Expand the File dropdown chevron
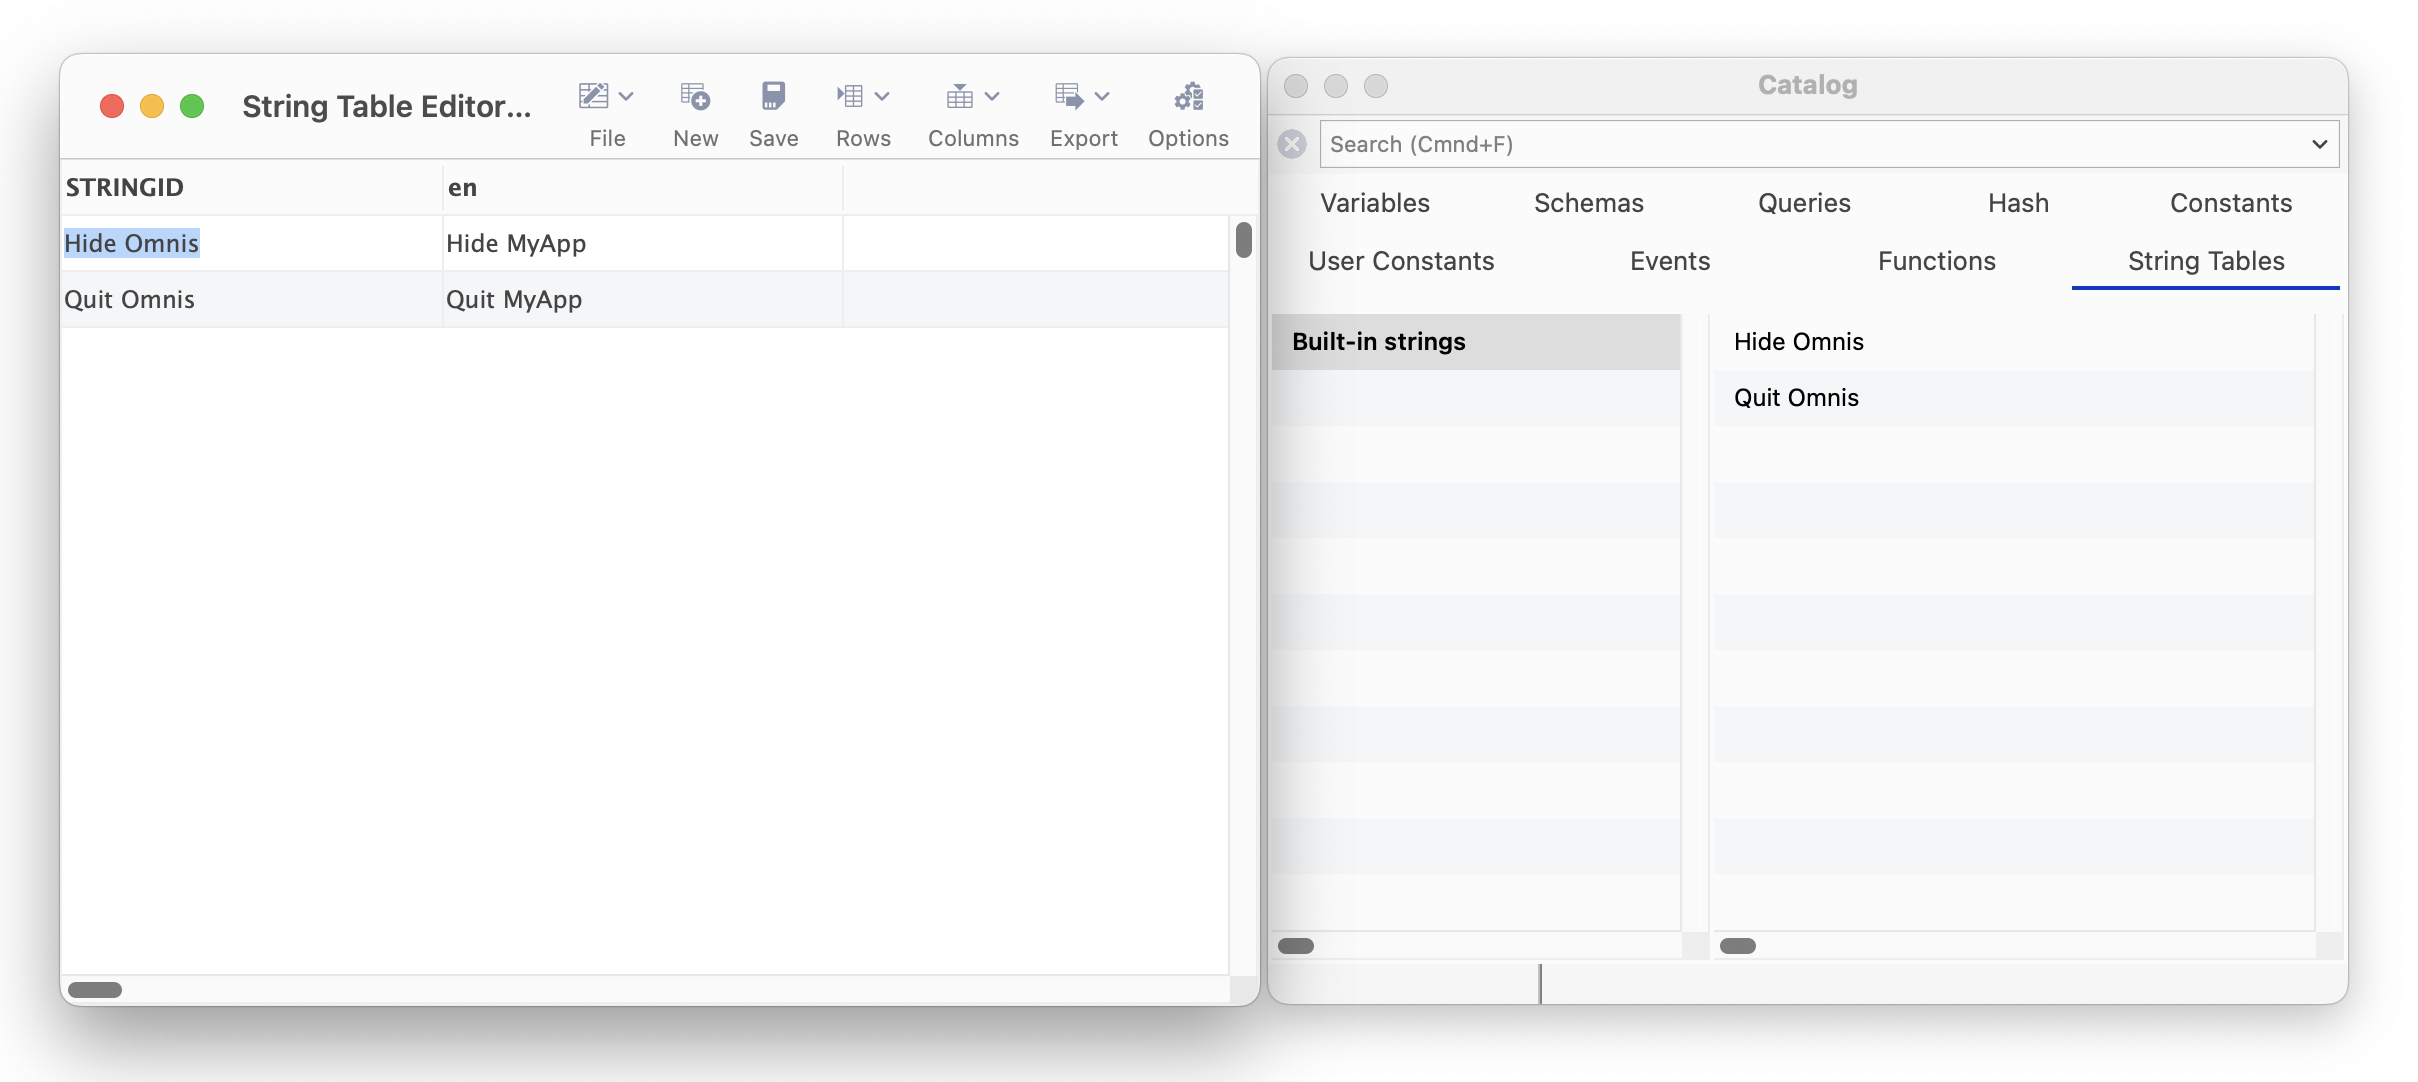2418x1082 pixels. tap(626, 96)
